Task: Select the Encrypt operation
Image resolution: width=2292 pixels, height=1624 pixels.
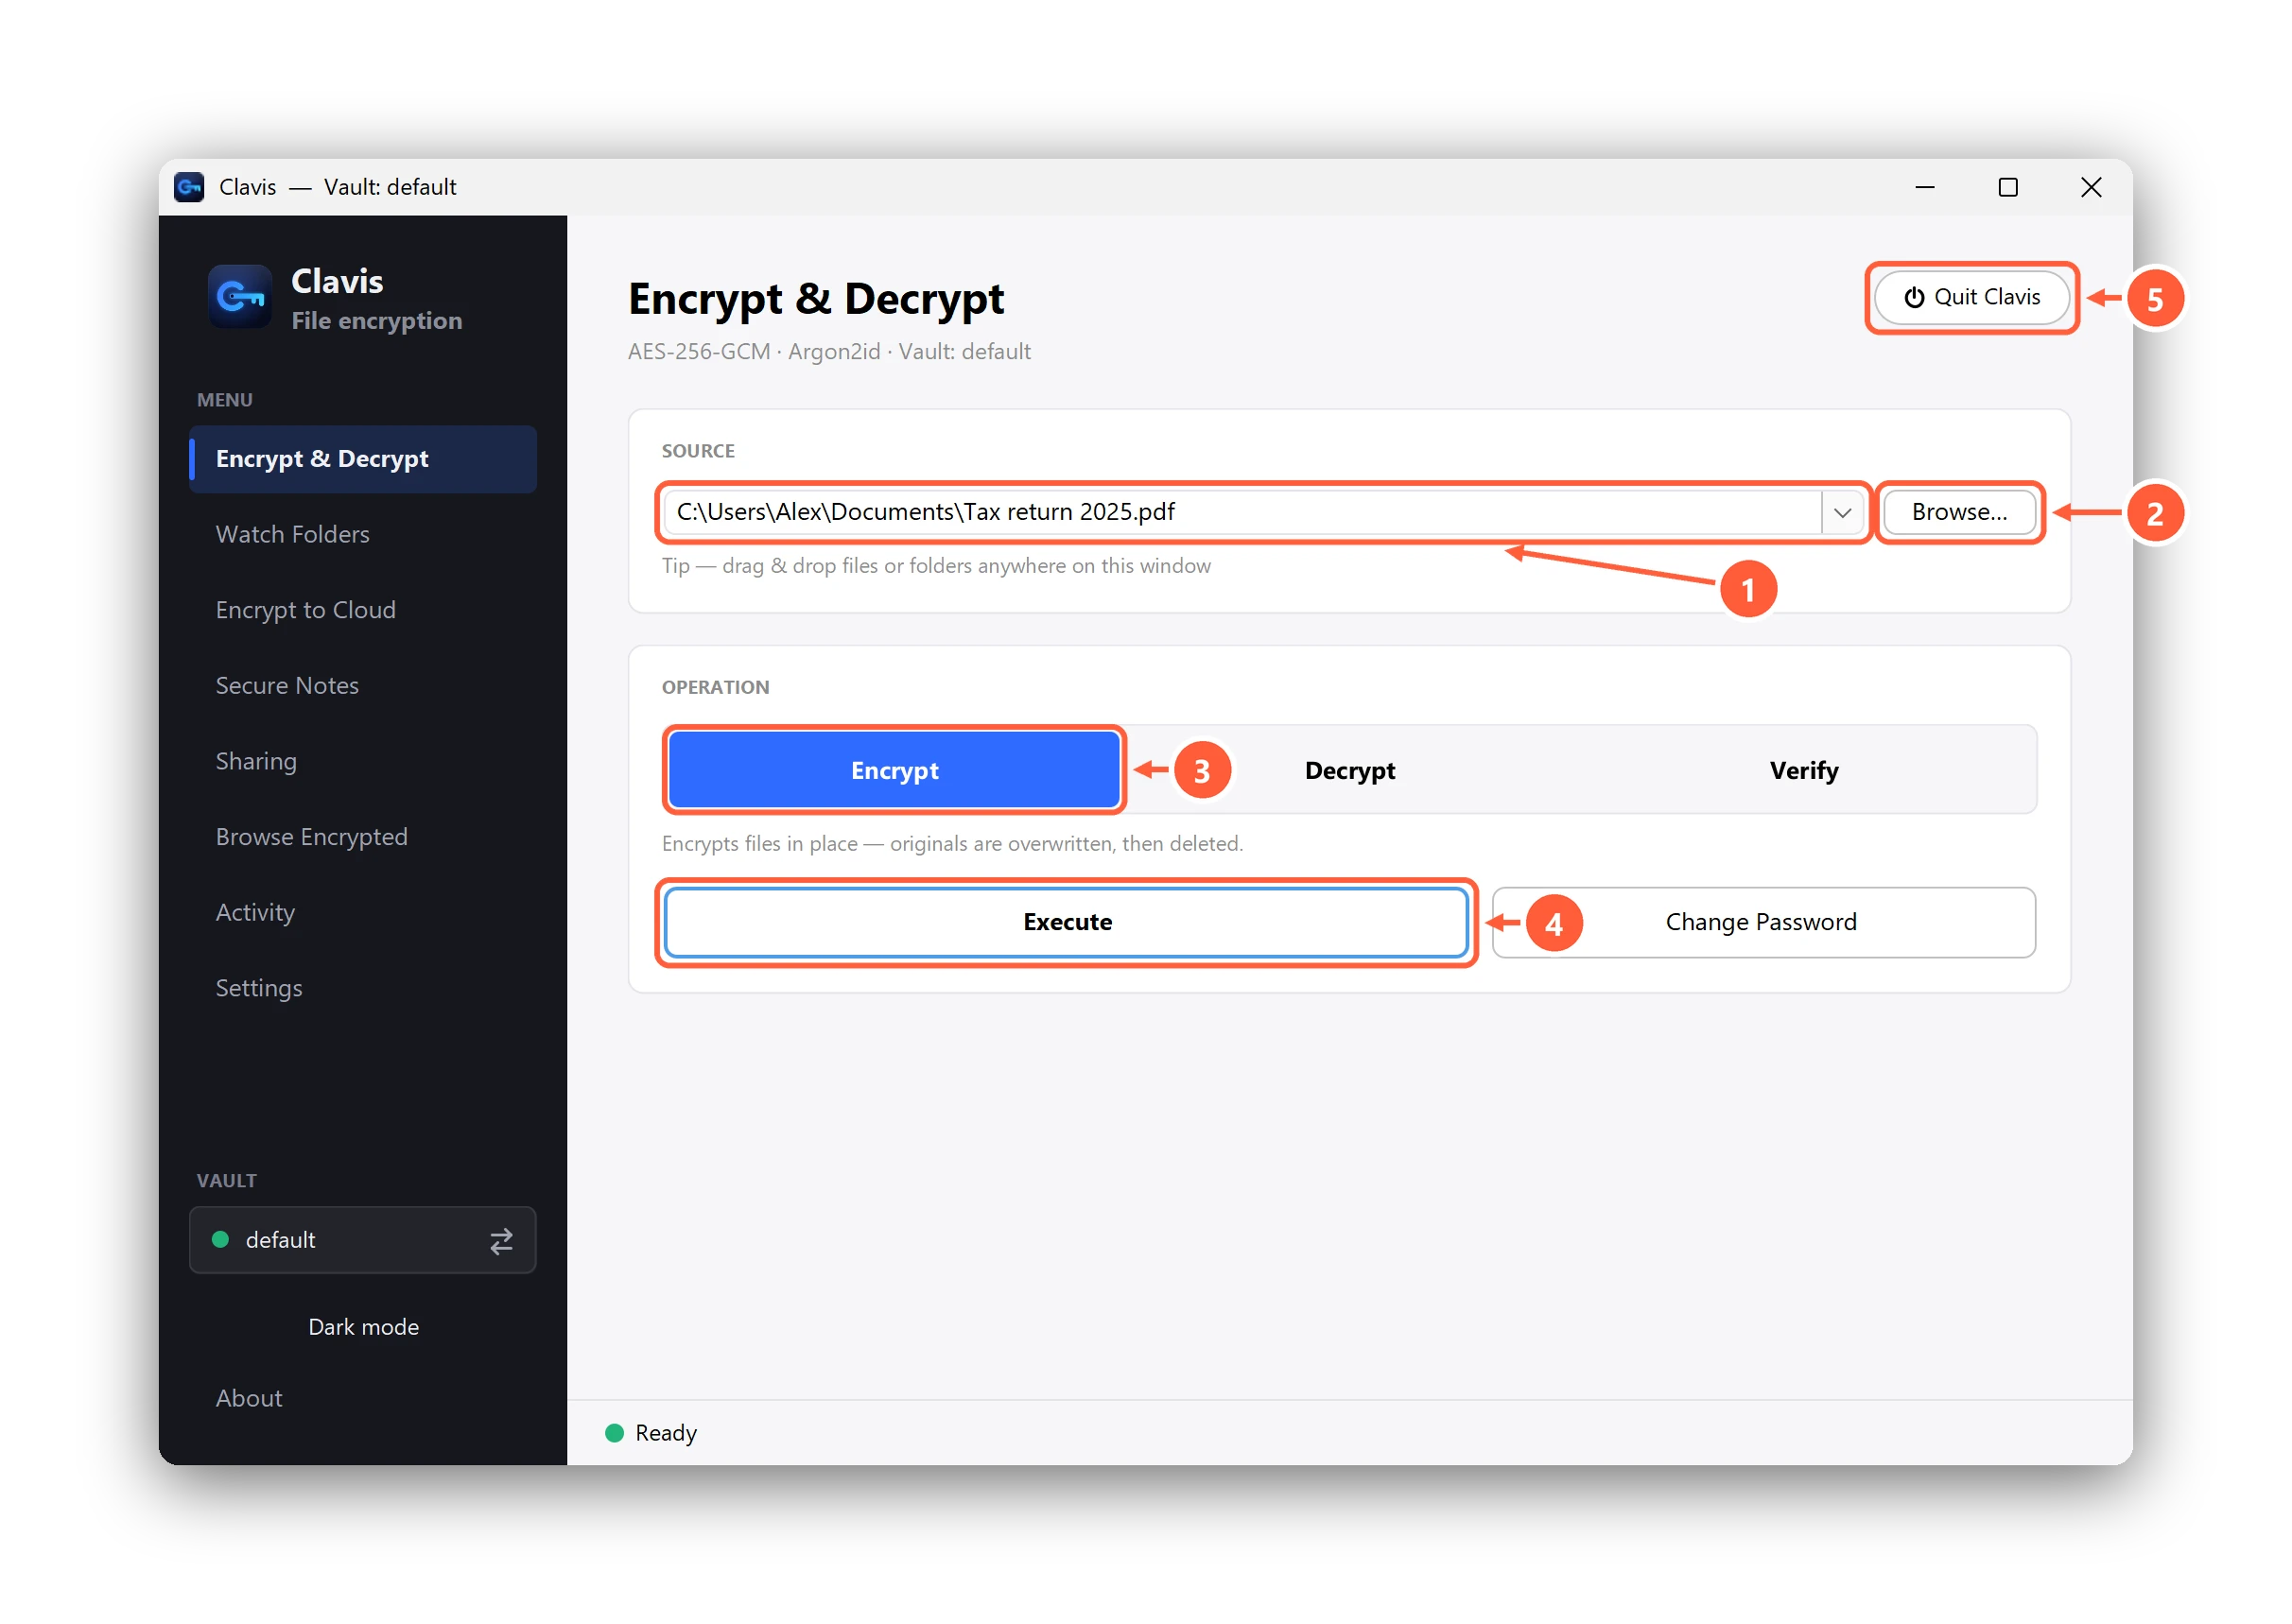Action: click(x=894, y=770)
